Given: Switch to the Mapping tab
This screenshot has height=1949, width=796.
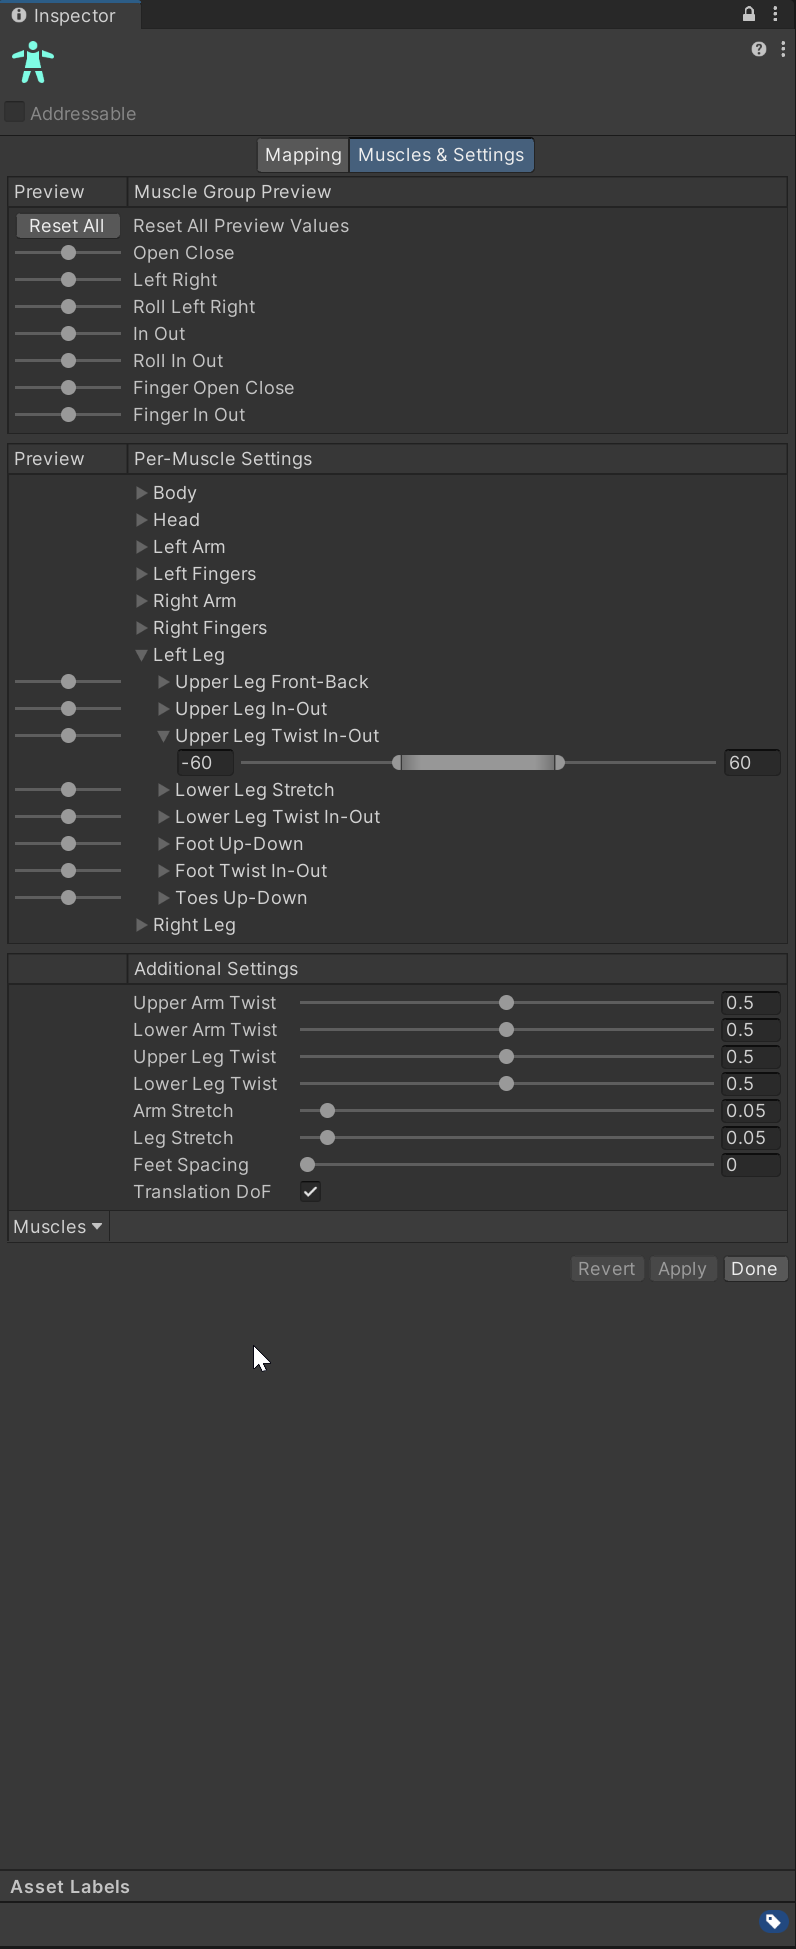Looking at the screenshot, I should pos(303,155).
